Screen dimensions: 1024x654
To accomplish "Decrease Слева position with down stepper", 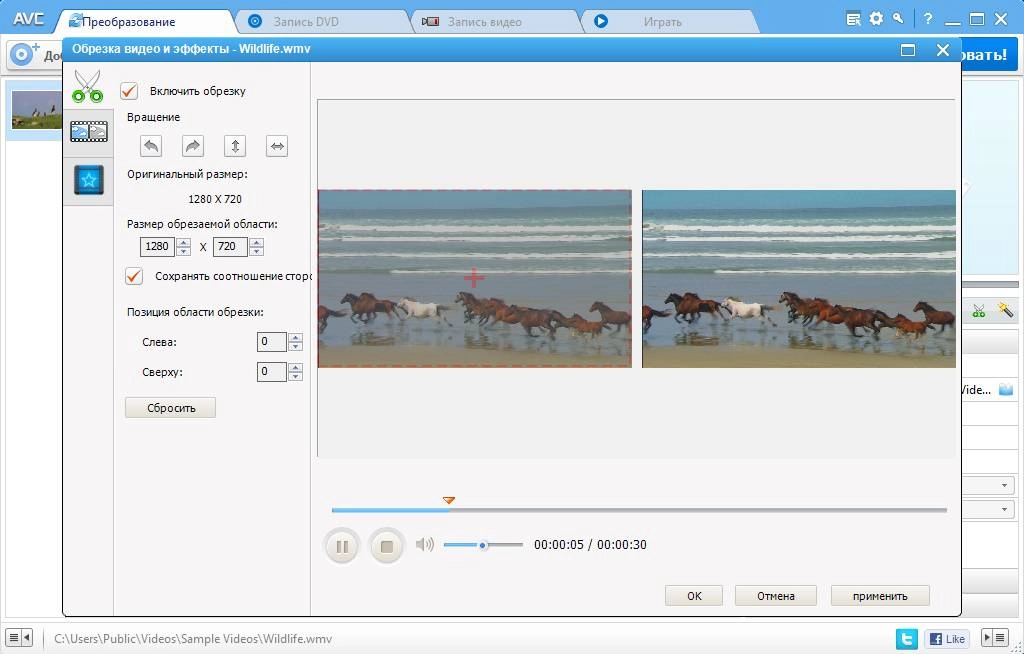I will [x=296, y=346].
